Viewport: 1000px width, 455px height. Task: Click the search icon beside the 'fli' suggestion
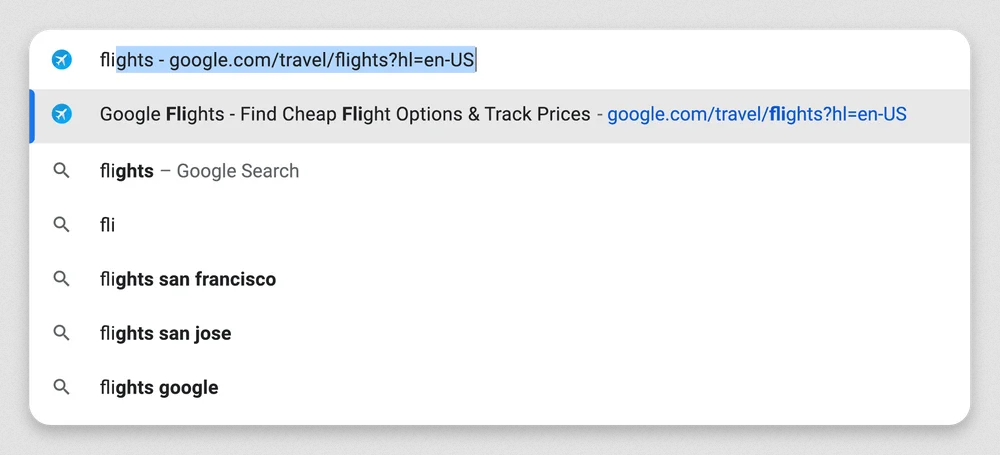pyautogui.click(x=61, y=225)
